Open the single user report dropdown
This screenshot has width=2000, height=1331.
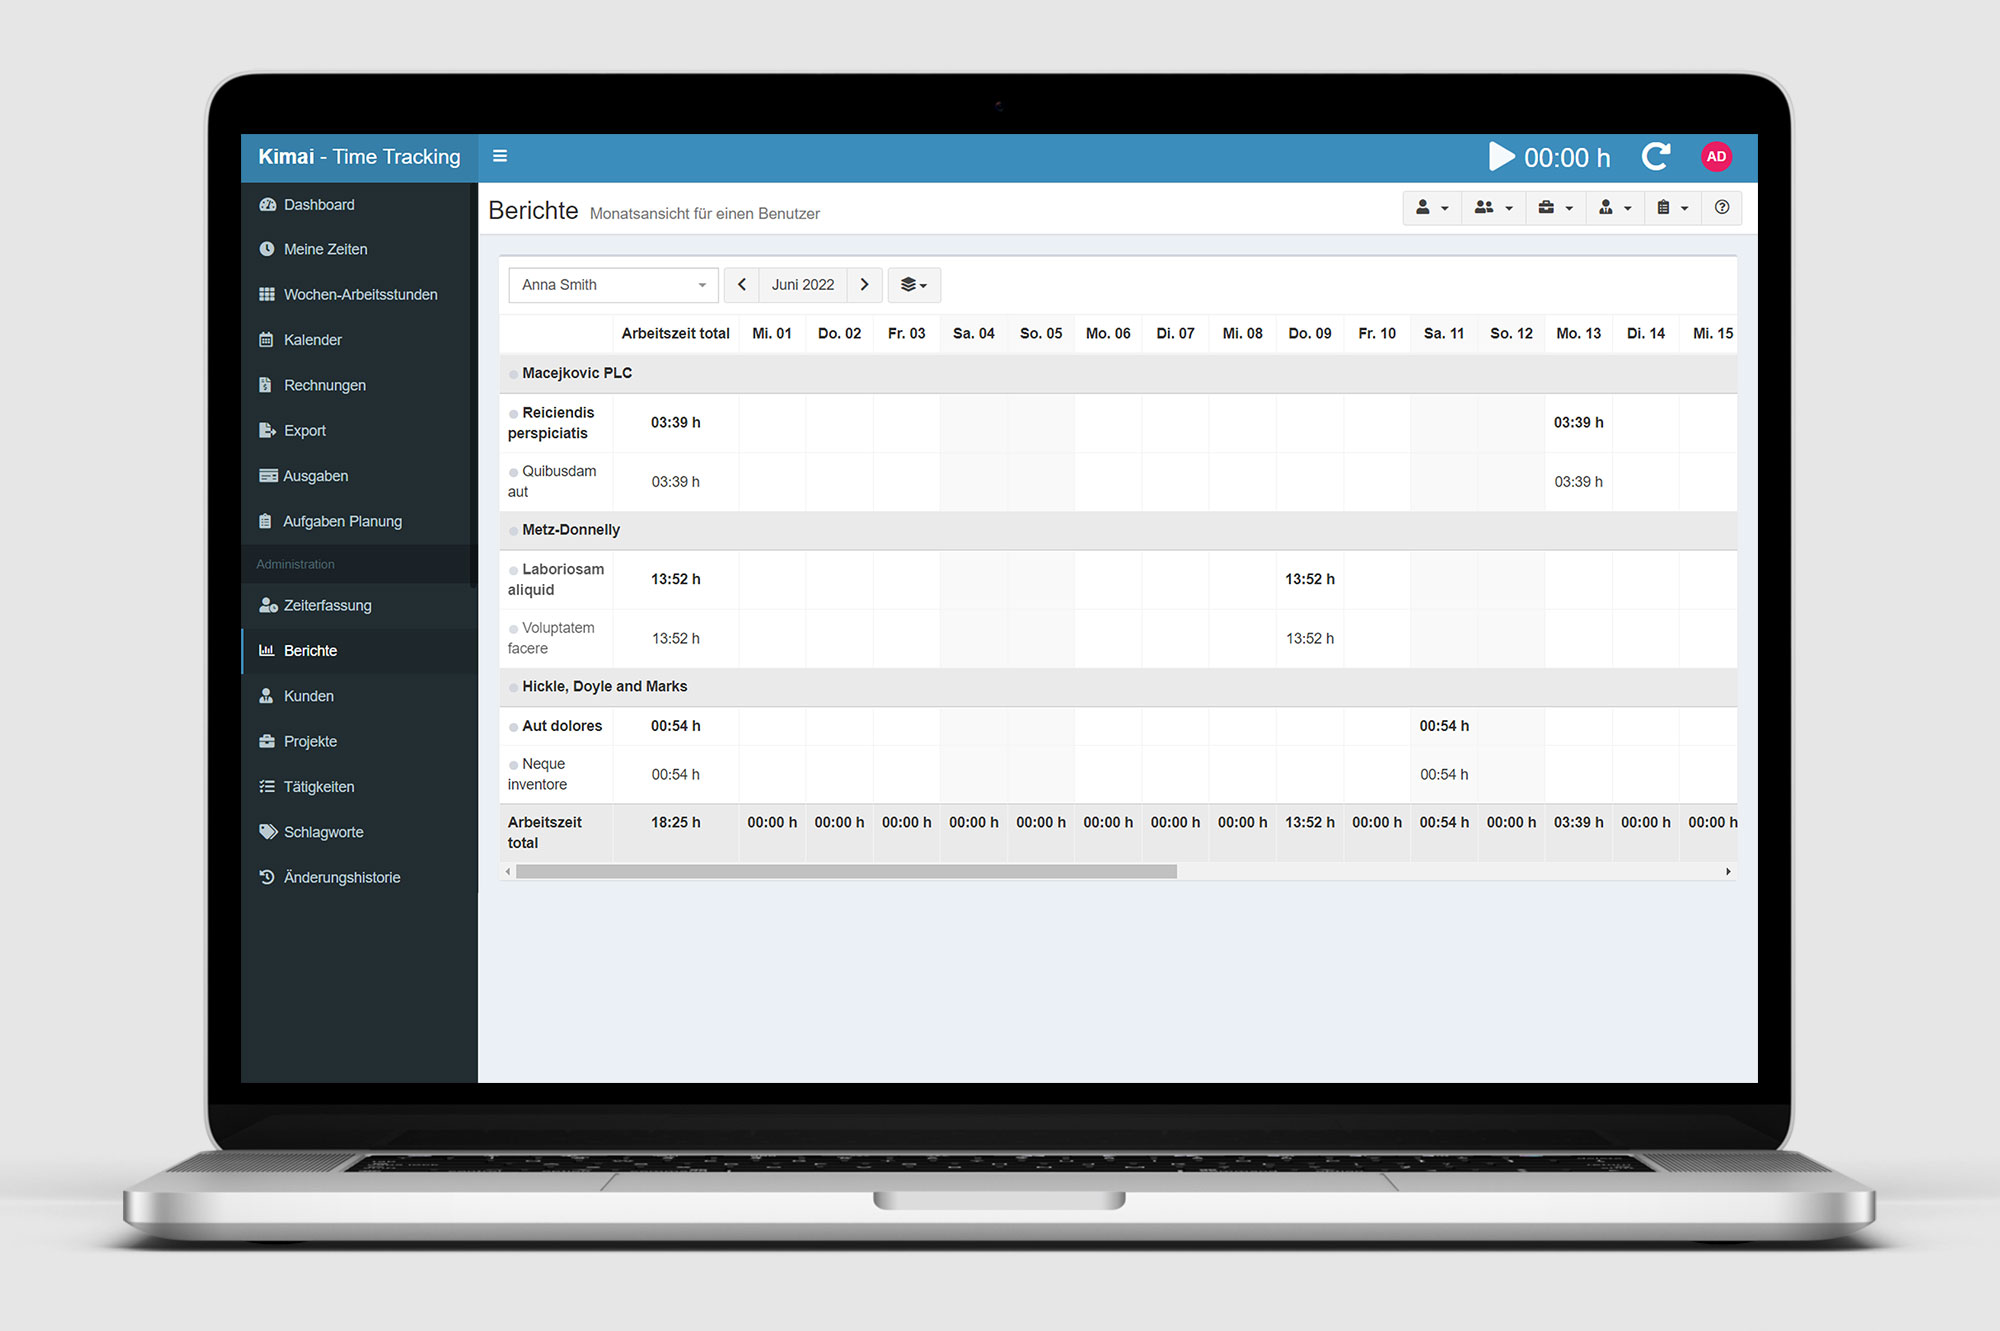(1432, 207)
